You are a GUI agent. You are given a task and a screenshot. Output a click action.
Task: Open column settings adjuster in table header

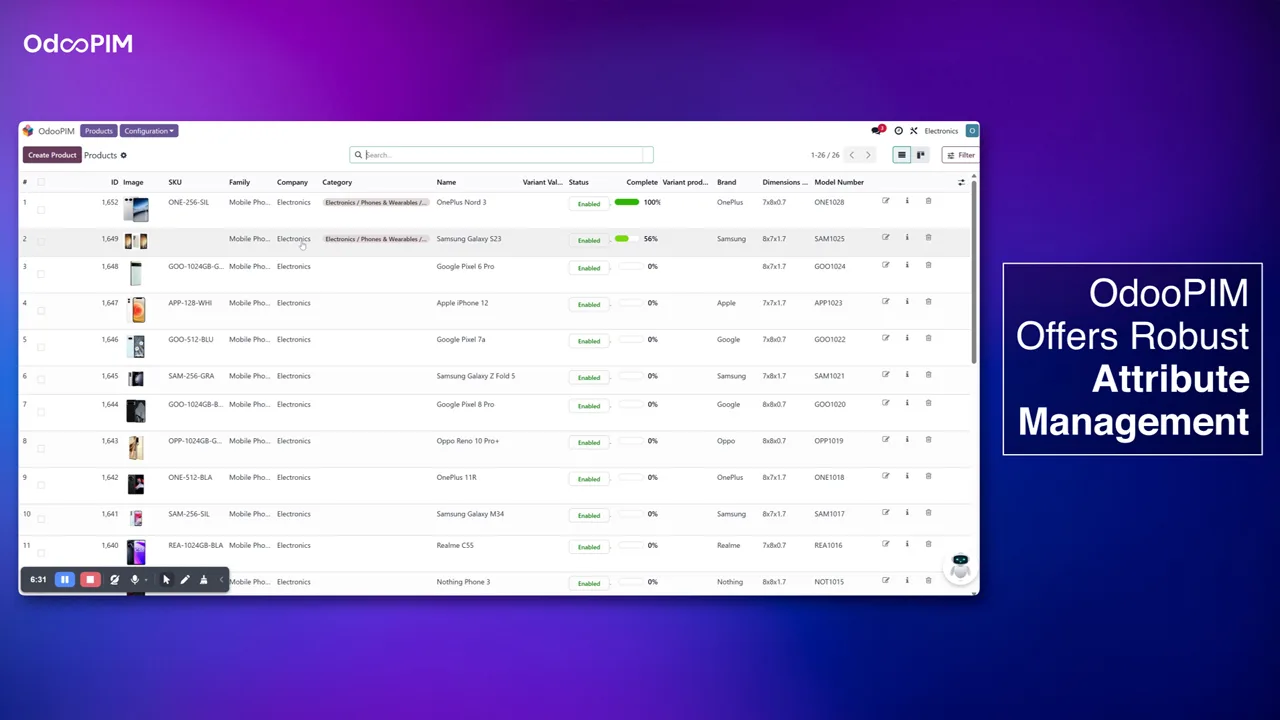(961, 182)
